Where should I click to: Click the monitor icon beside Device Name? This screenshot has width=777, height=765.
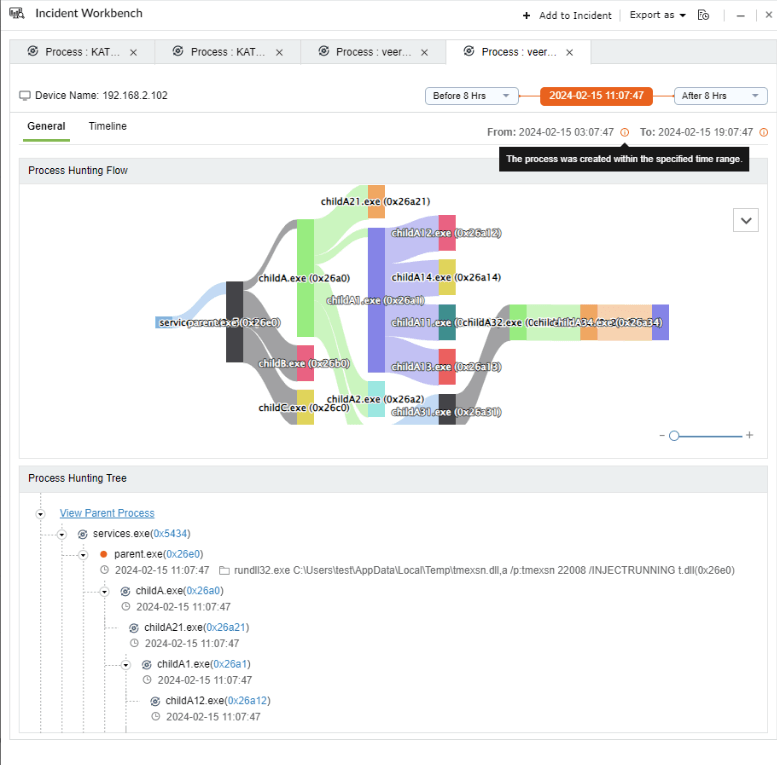(25, 96)
